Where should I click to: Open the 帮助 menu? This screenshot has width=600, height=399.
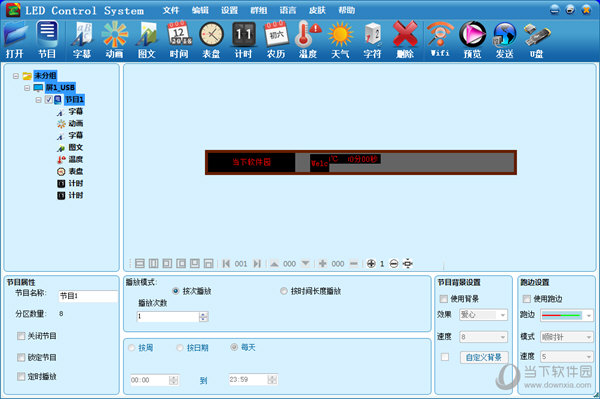(347, 10)
